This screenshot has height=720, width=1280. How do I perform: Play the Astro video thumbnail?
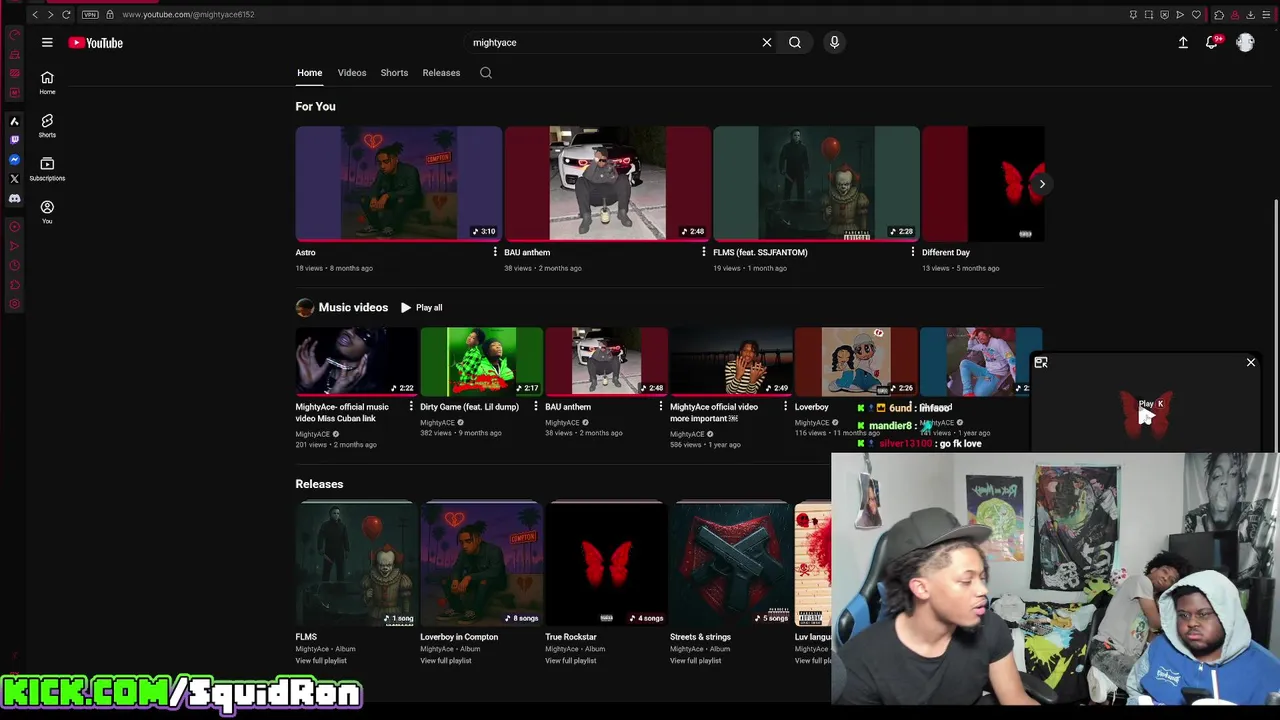click(398, 184)
